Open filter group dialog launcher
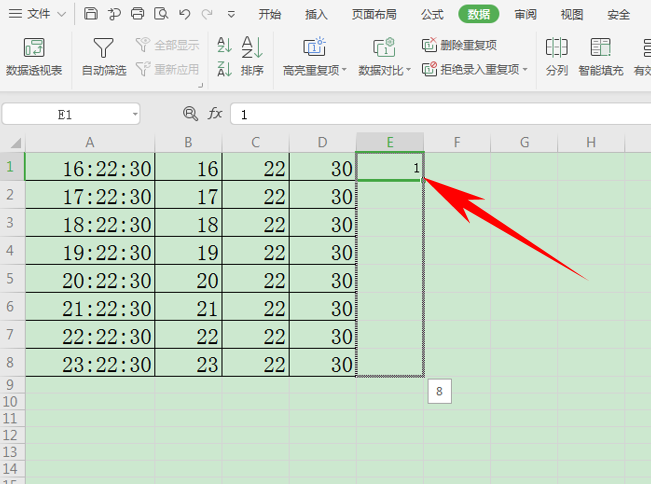Screen dimensions: 651x484 (201, 85)
